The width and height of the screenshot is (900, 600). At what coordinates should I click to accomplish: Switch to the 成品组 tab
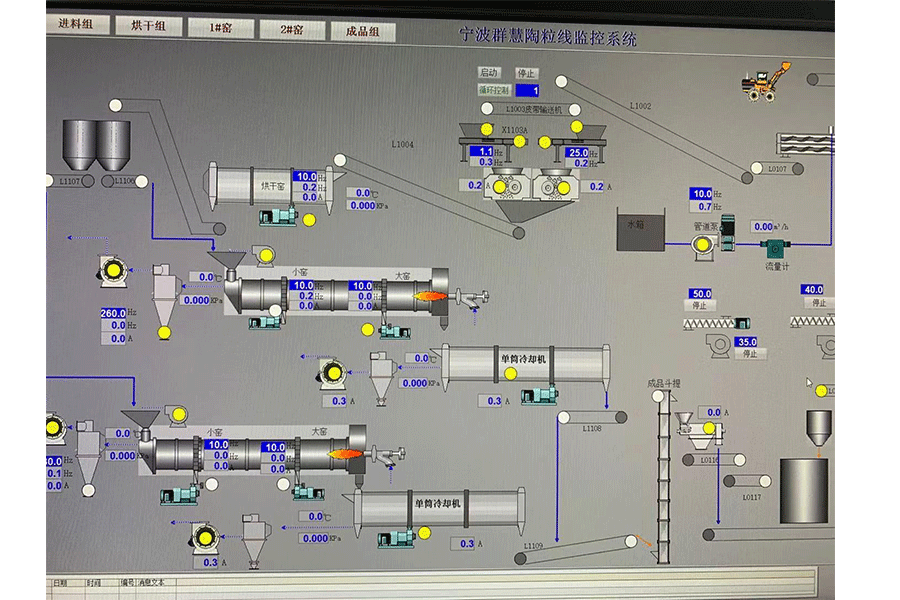[363, 31]
